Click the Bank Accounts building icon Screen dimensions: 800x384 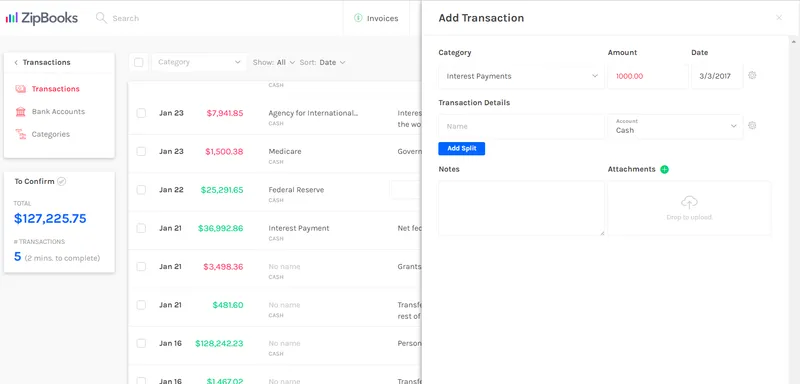point(20,112)
